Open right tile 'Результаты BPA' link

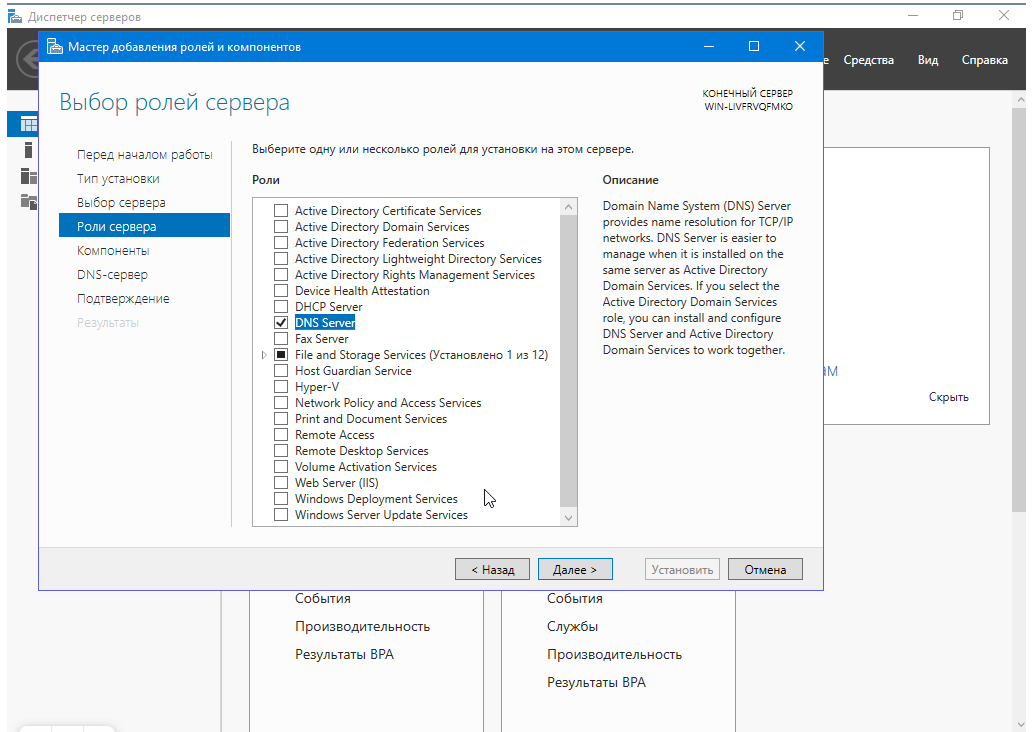pyautogui.click(x=596, y=683)
